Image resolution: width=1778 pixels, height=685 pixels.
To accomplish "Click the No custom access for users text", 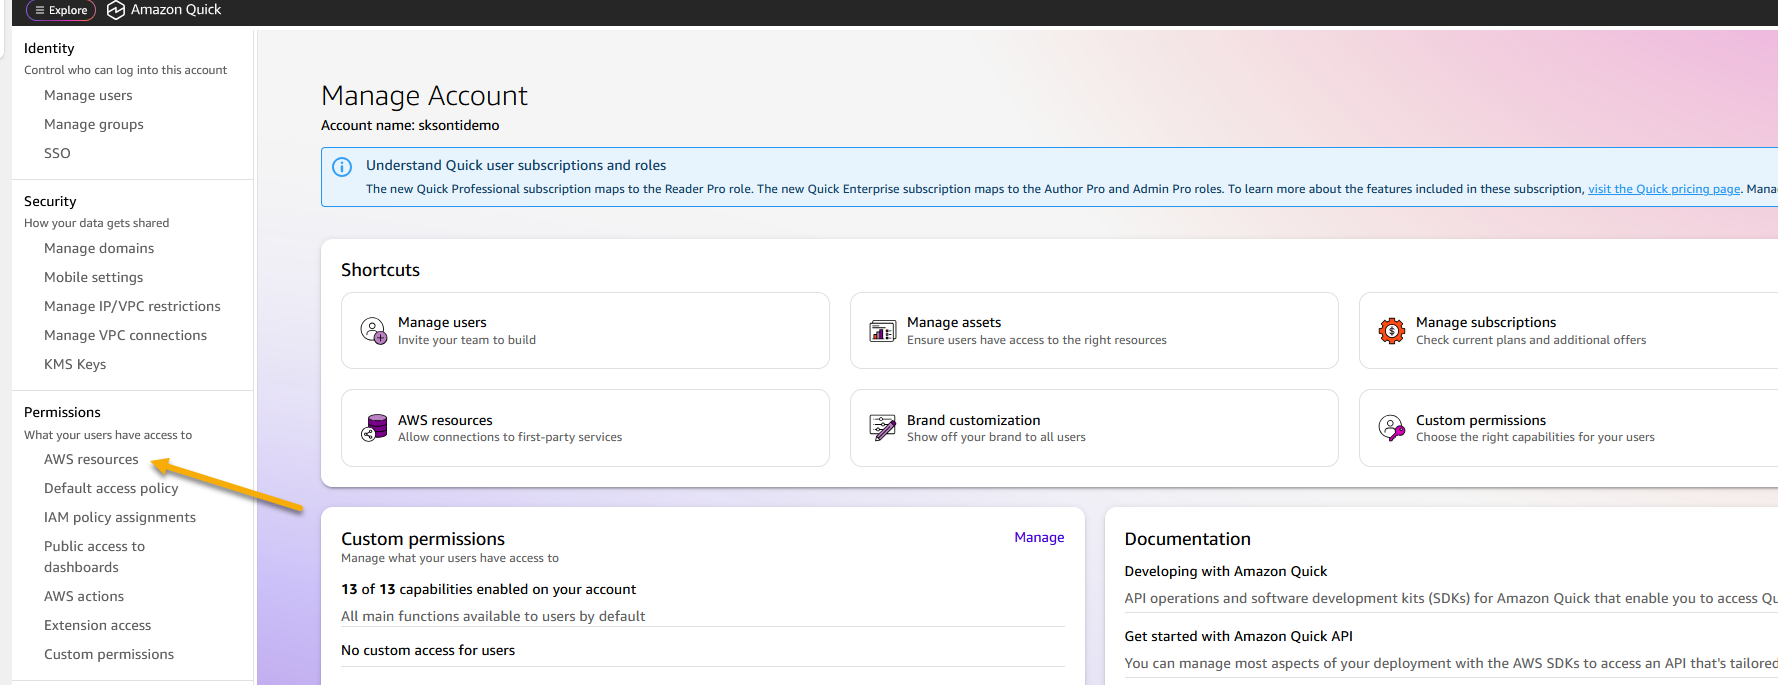I will 428,651.
